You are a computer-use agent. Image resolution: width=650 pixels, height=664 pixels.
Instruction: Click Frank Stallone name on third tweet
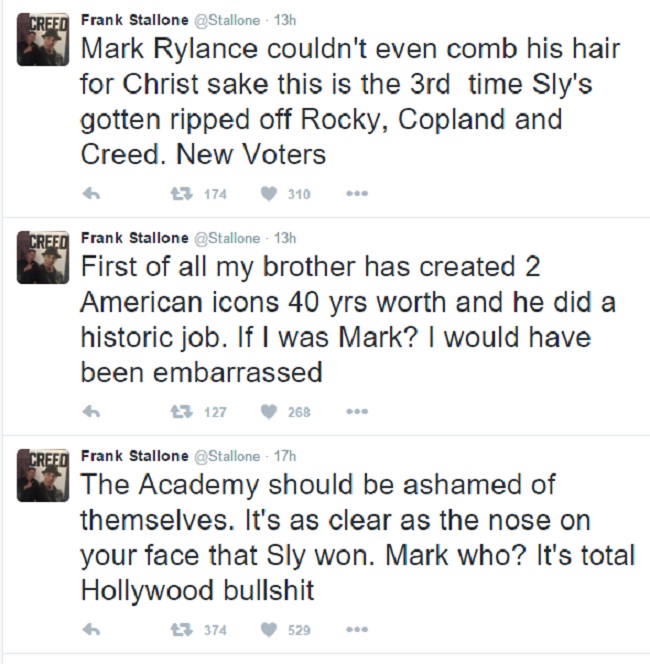pyautogui.click(x=133, y=455)
